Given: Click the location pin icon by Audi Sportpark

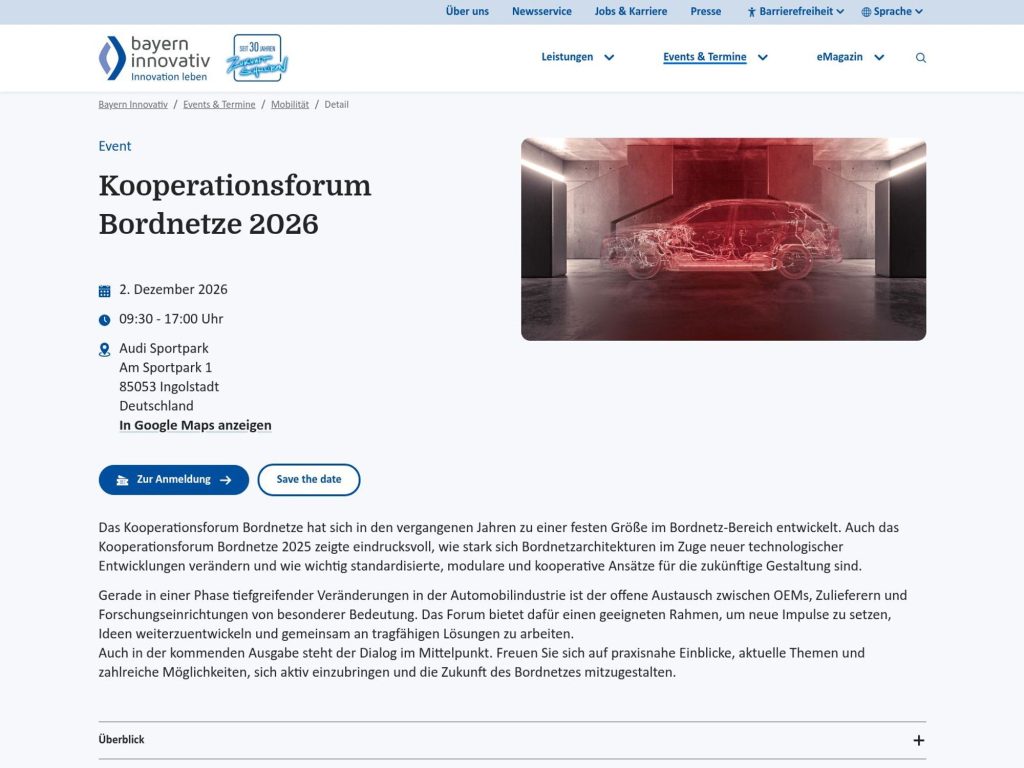Looking at the screenshot, I should click(x=104, y=348).
